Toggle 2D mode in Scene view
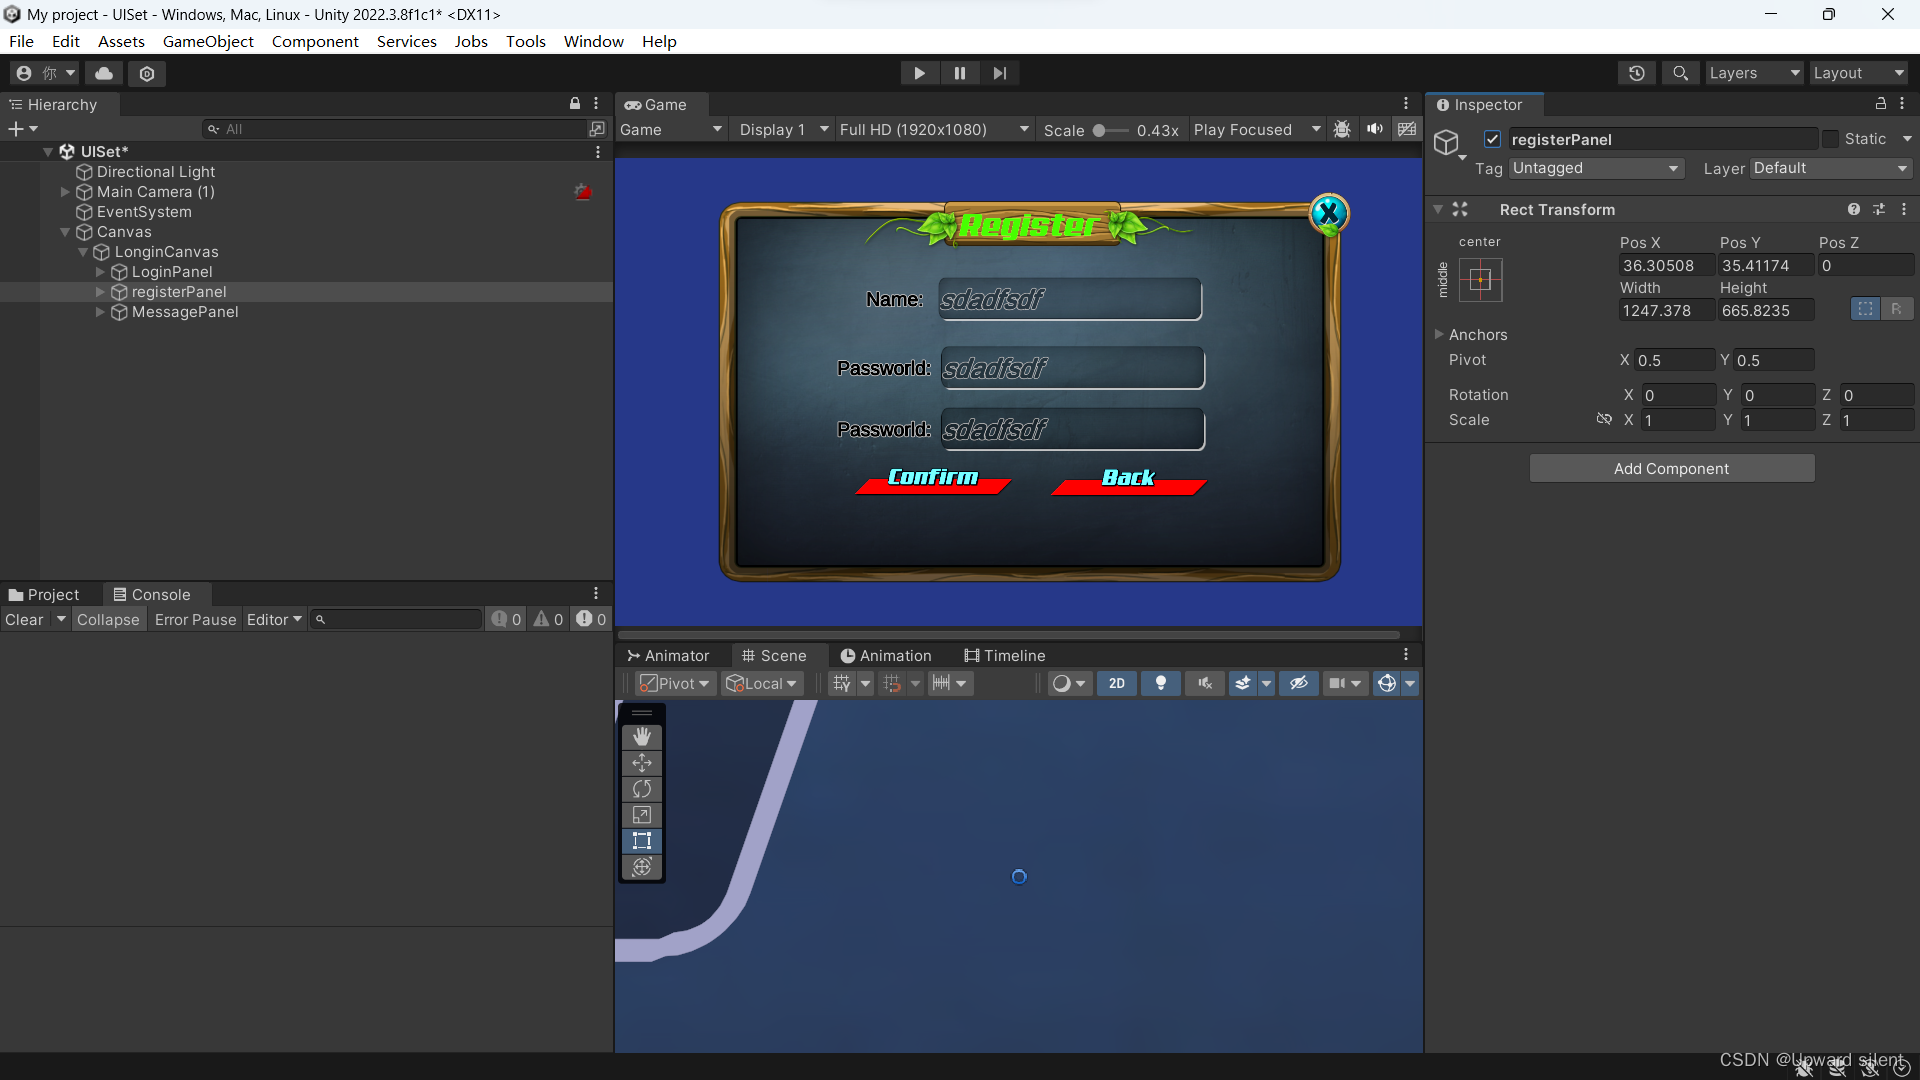This screenshot has height=1080, width=1920. pos(1117,683)
